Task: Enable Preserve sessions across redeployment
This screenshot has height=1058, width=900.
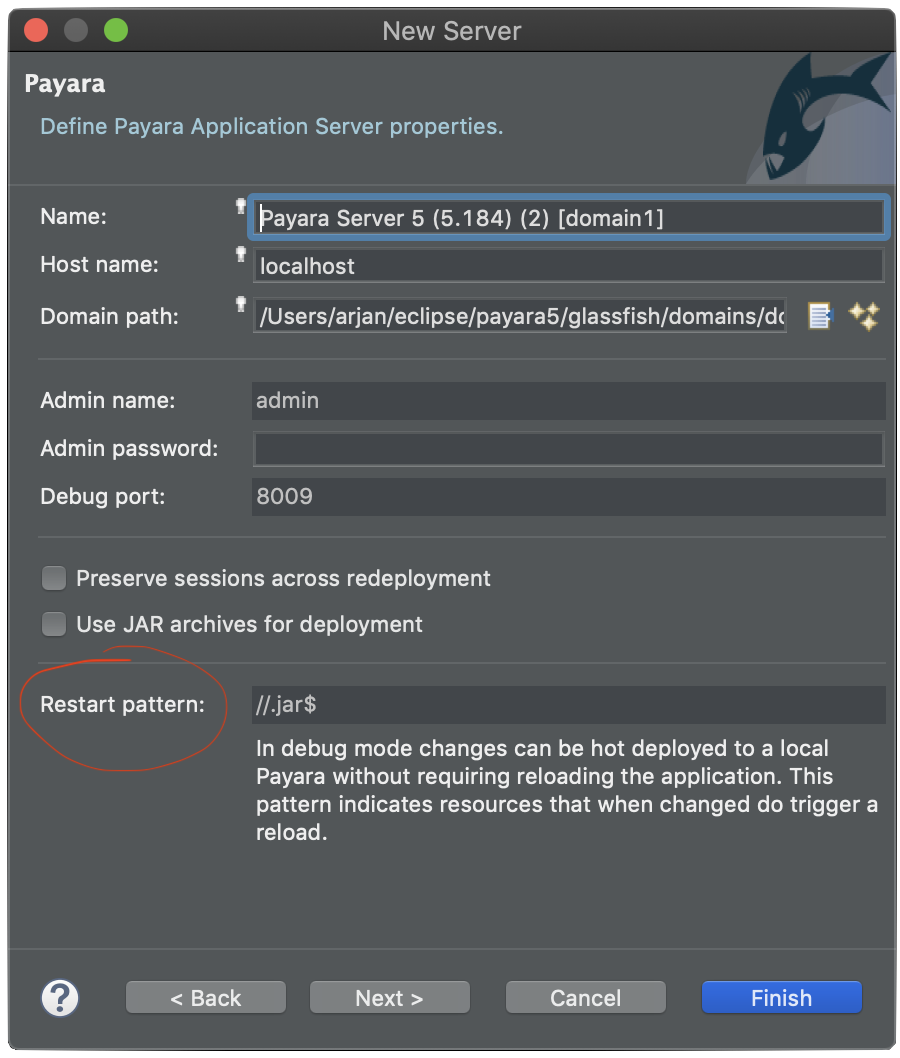Action: (x=54, y=578)
